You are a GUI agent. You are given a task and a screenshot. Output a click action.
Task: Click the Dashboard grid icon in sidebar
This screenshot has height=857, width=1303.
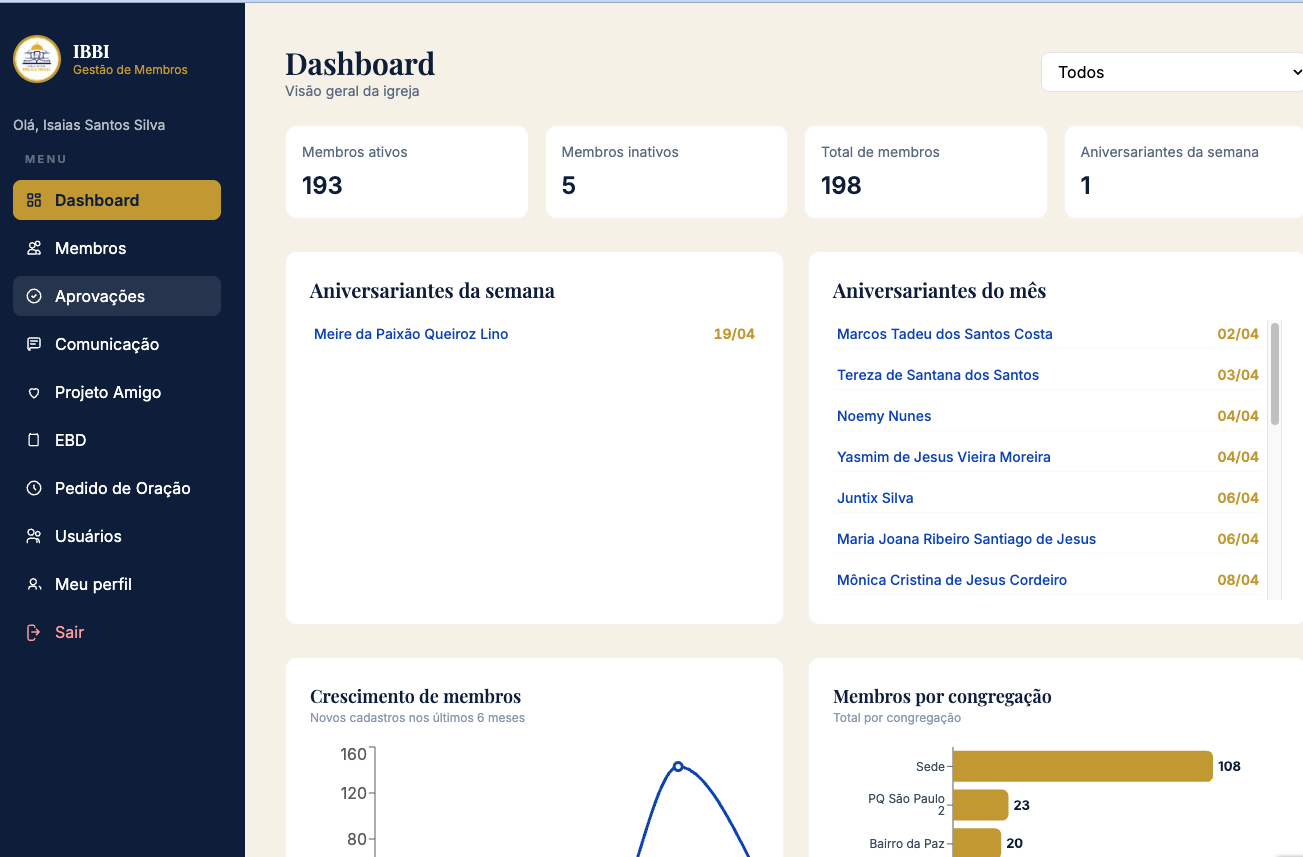[34, 200]
